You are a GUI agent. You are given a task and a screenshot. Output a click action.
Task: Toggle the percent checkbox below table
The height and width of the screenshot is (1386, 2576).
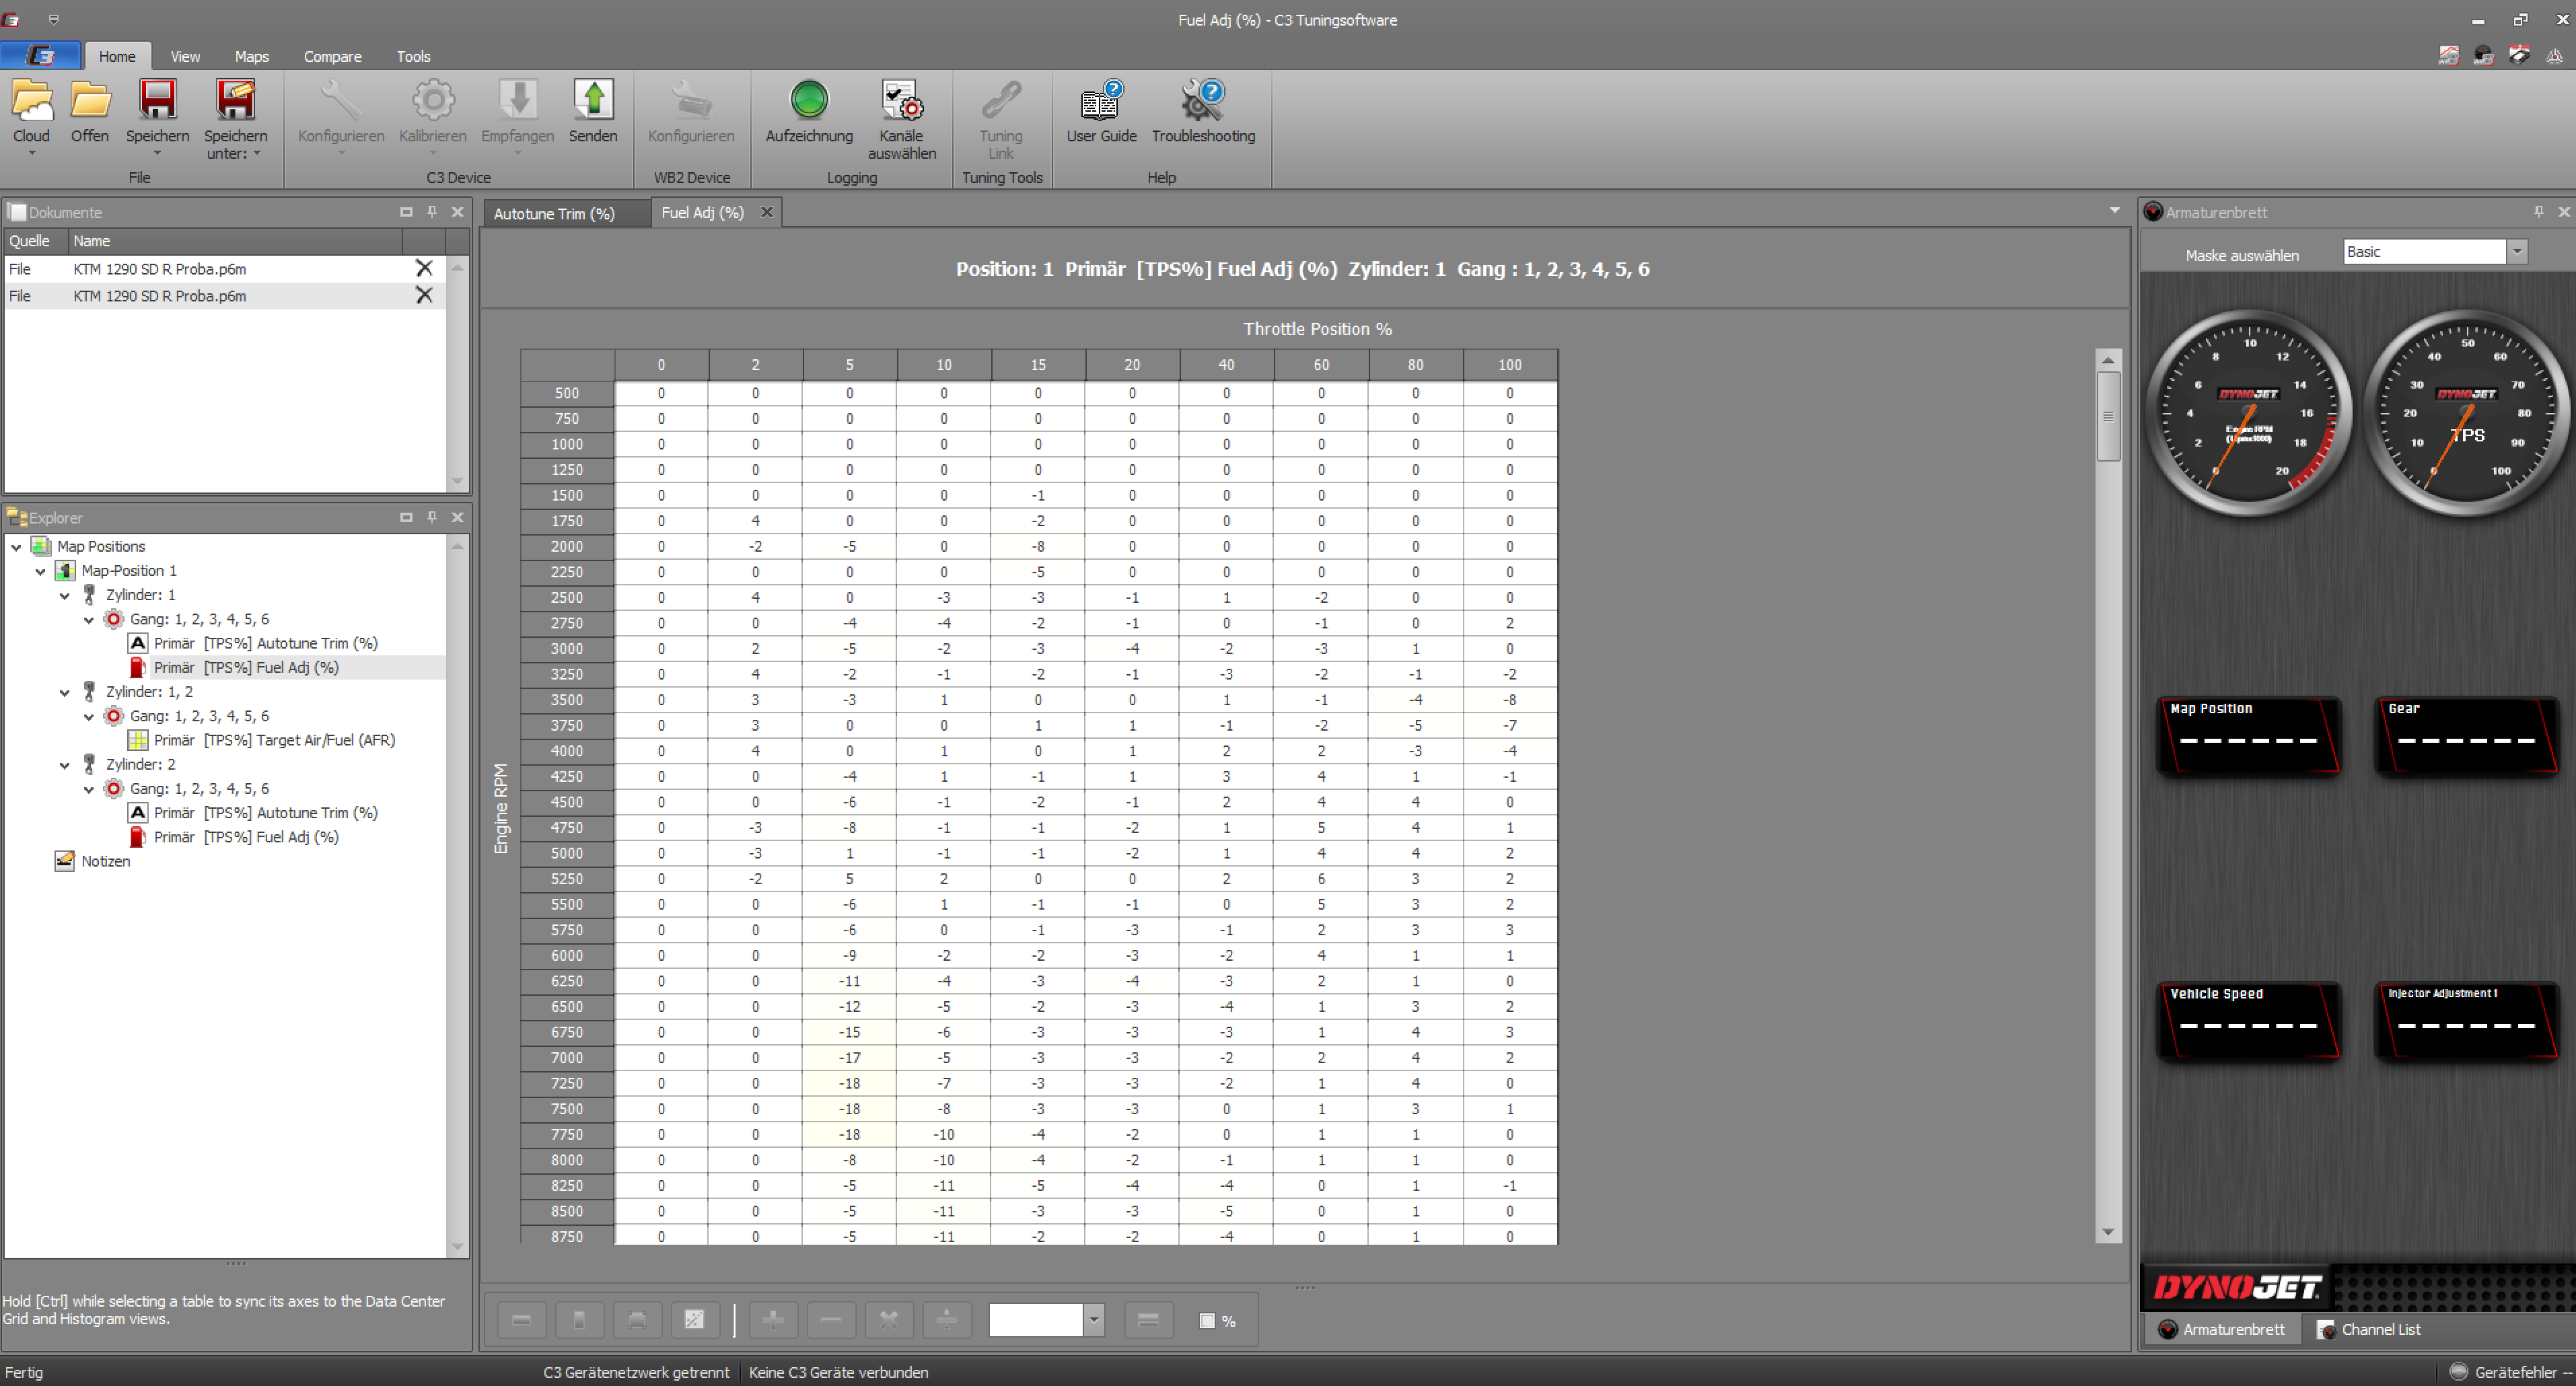point(1207,1321)
